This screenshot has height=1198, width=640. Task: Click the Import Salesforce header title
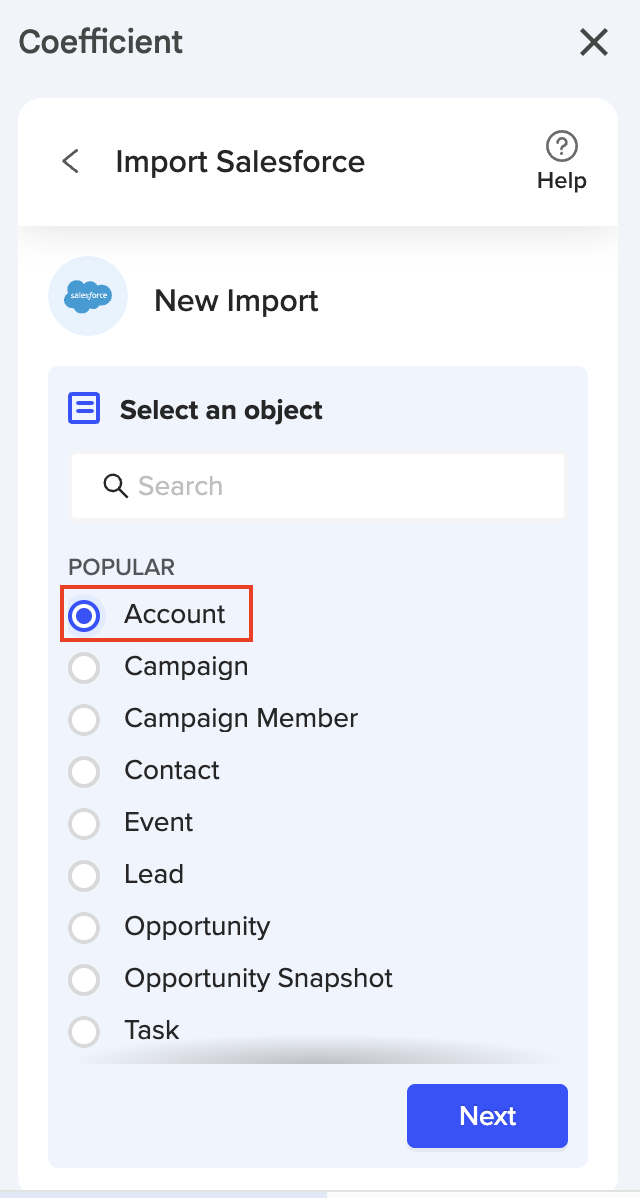(240, 161)
